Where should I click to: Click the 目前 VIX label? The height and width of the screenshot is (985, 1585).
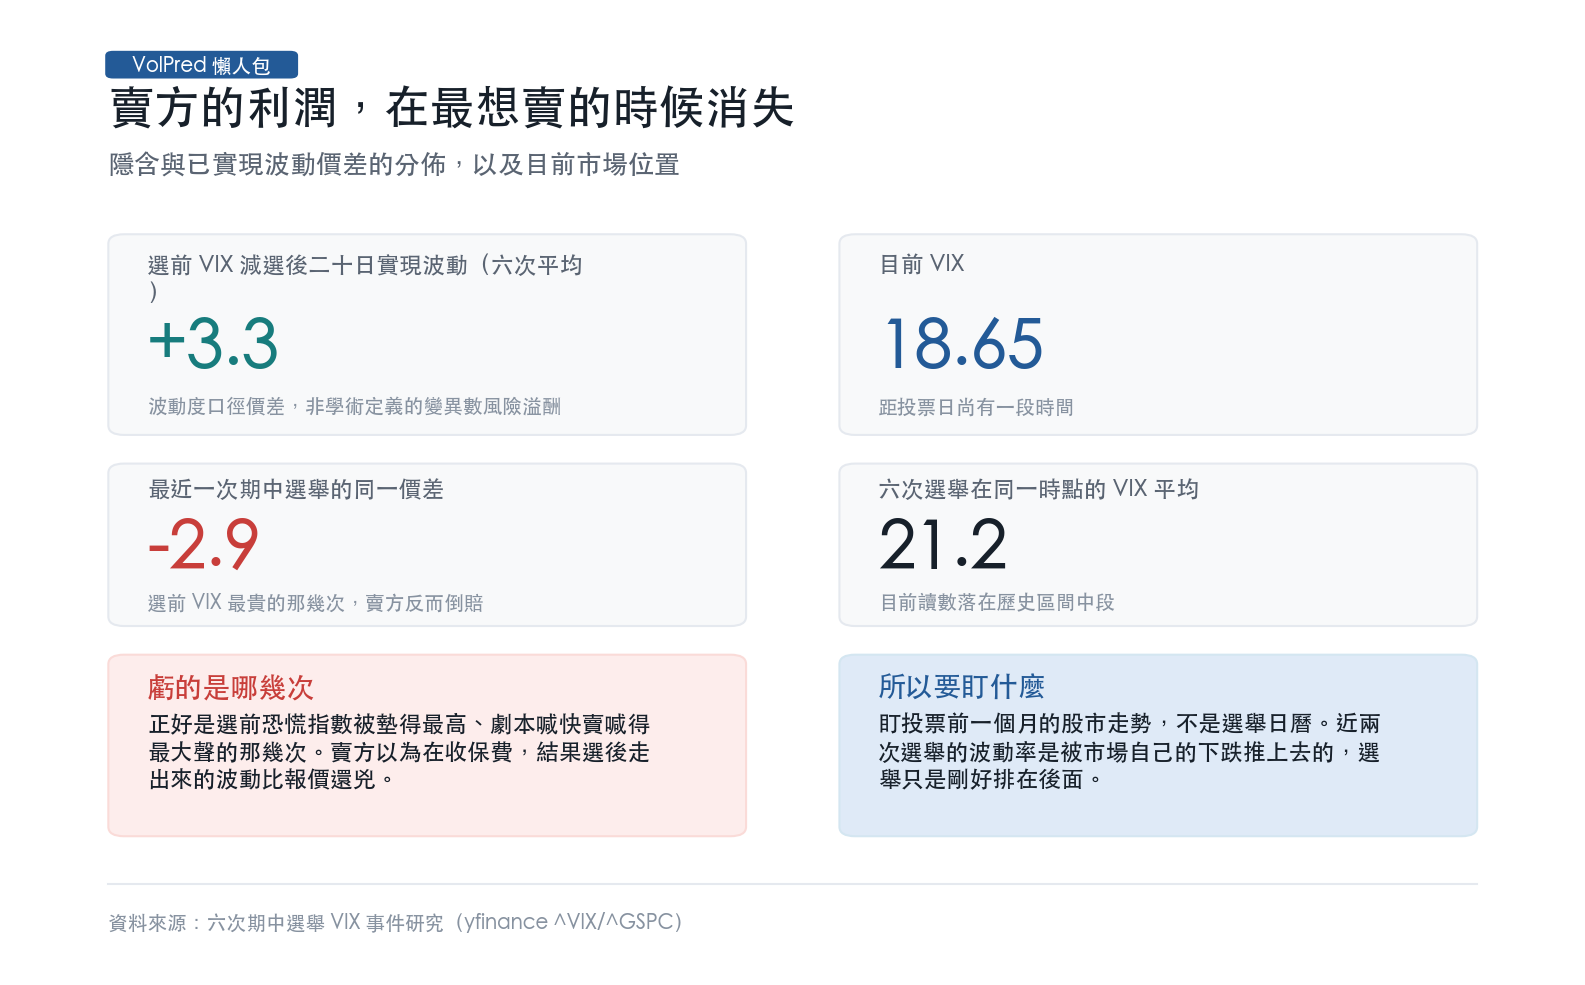tap(922, 264)
